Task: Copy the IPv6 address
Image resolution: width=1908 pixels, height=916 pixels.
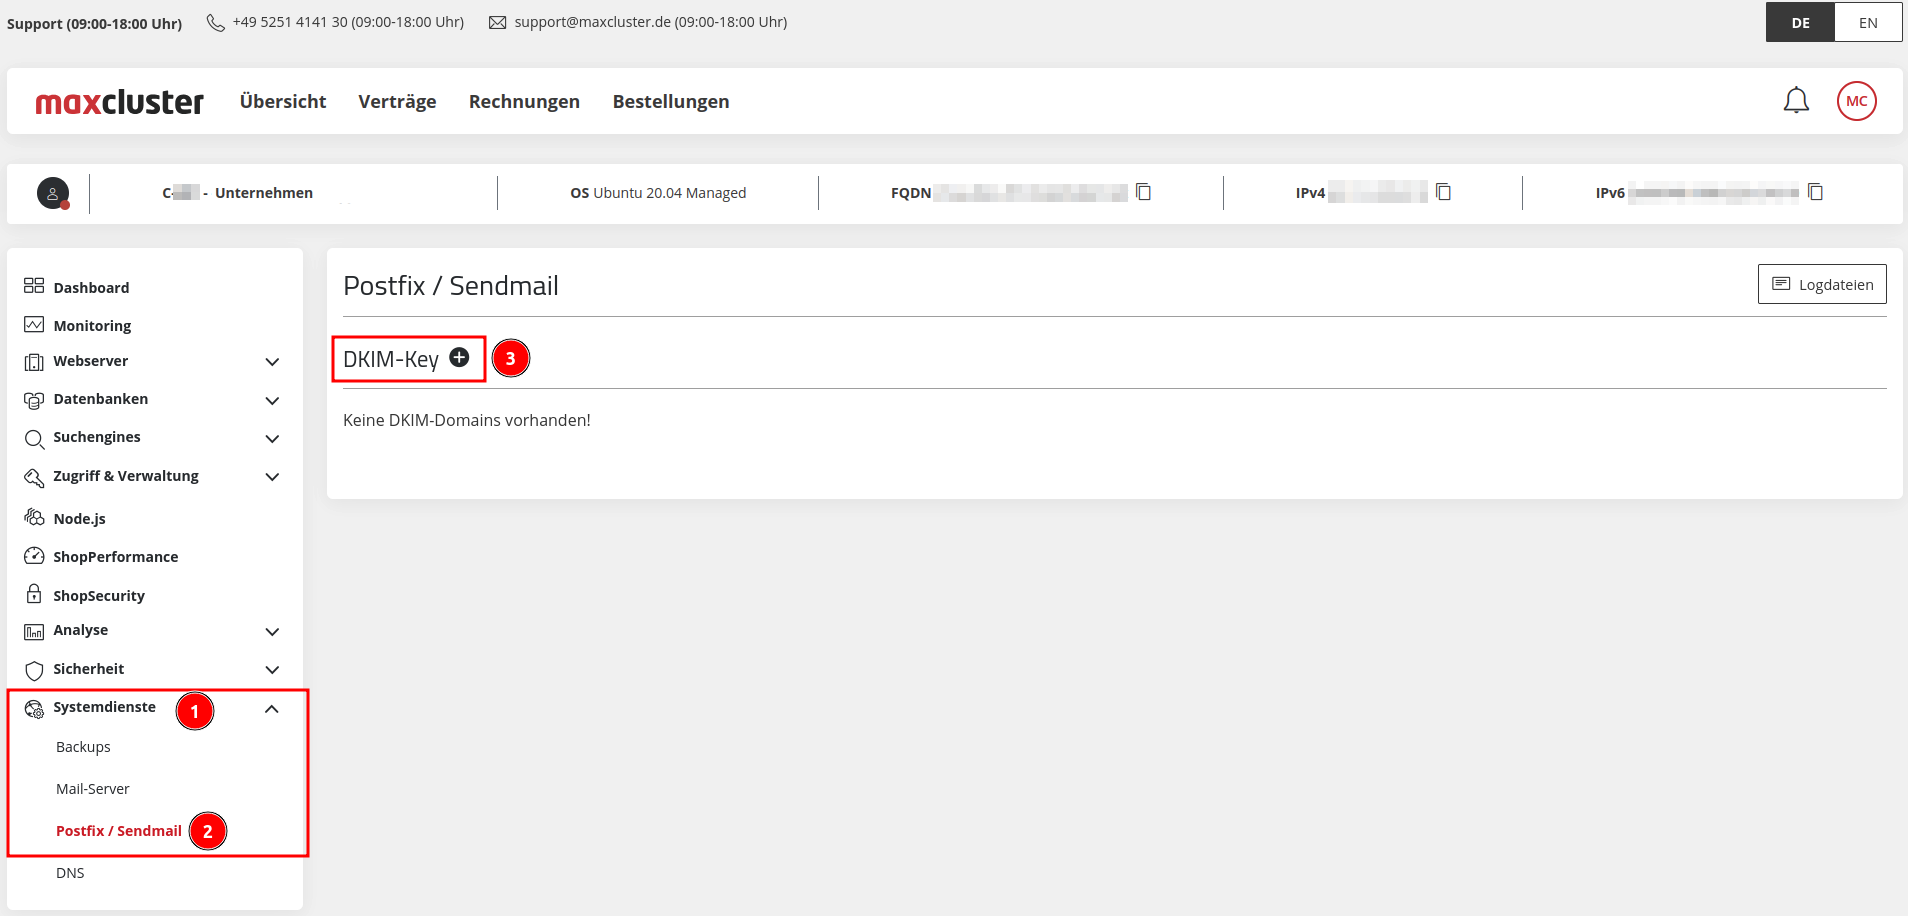Action: click(x=1816, y=192)
